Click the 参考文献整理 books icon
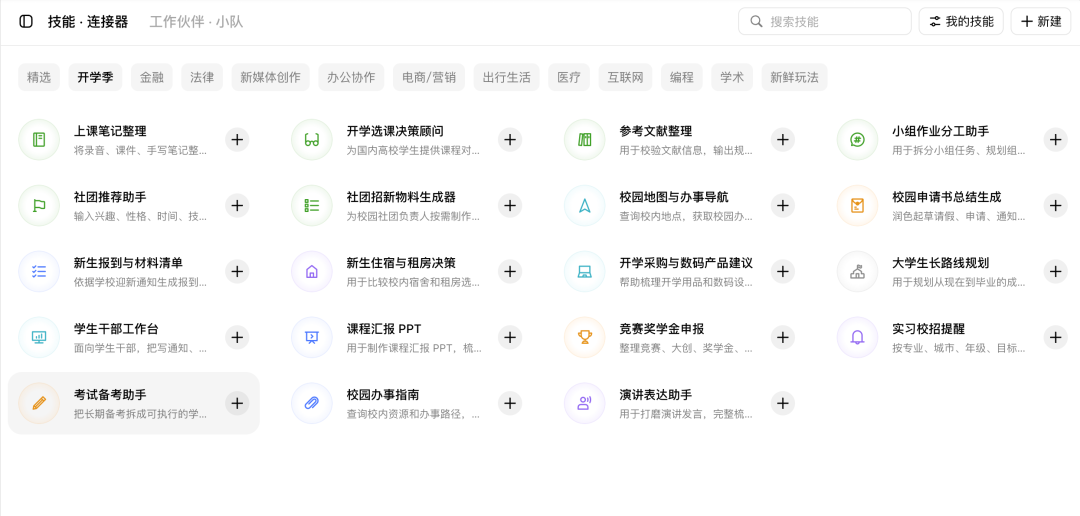 point(585,140)
